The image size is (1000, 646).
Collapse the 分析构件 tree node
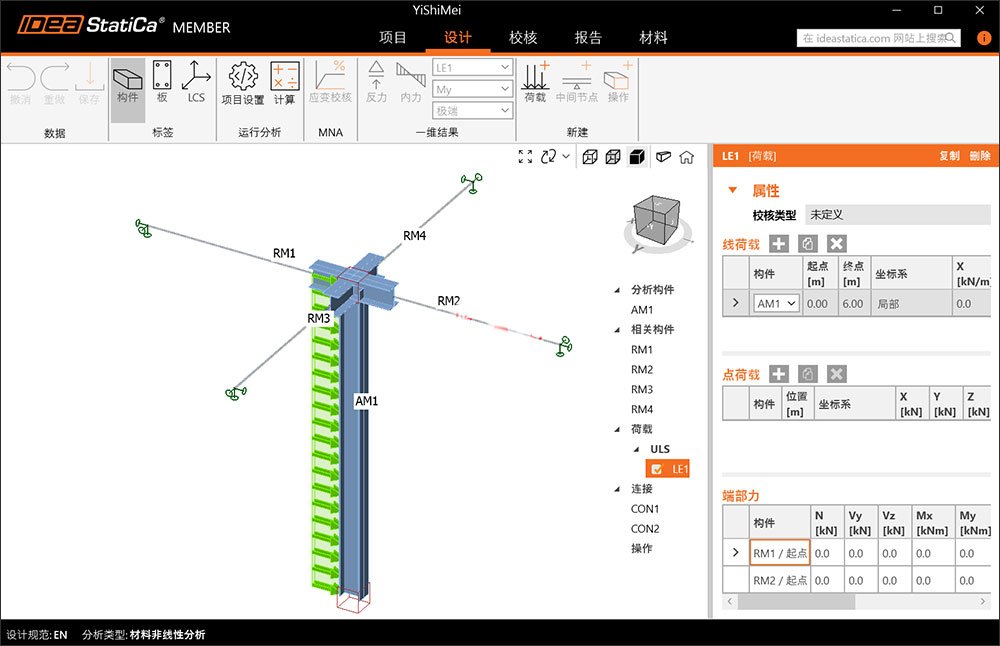click(617, 290)
